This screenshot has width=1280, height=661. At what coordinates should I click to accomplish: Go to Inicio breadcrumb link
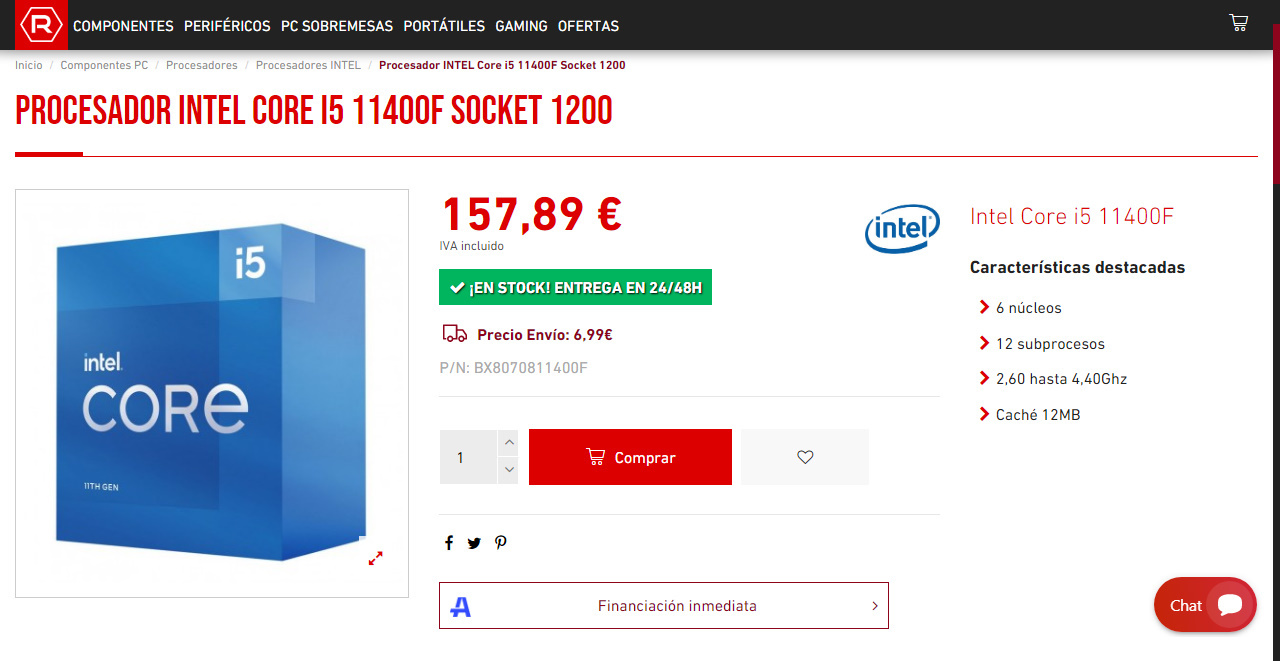click(x=29, y=65)
